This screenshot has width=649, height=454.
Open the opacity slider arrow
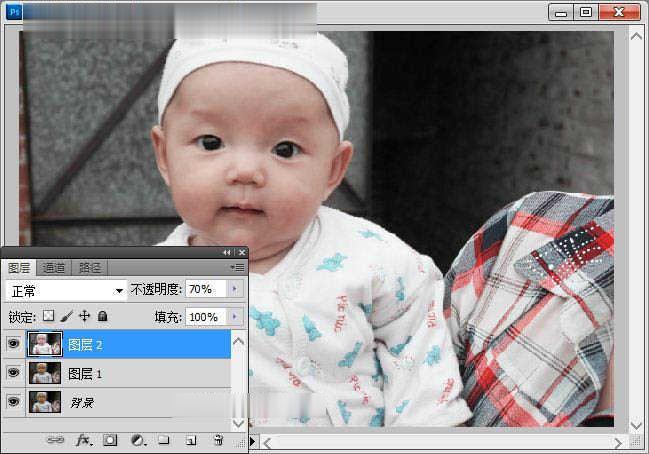click(x=235, y=288)
